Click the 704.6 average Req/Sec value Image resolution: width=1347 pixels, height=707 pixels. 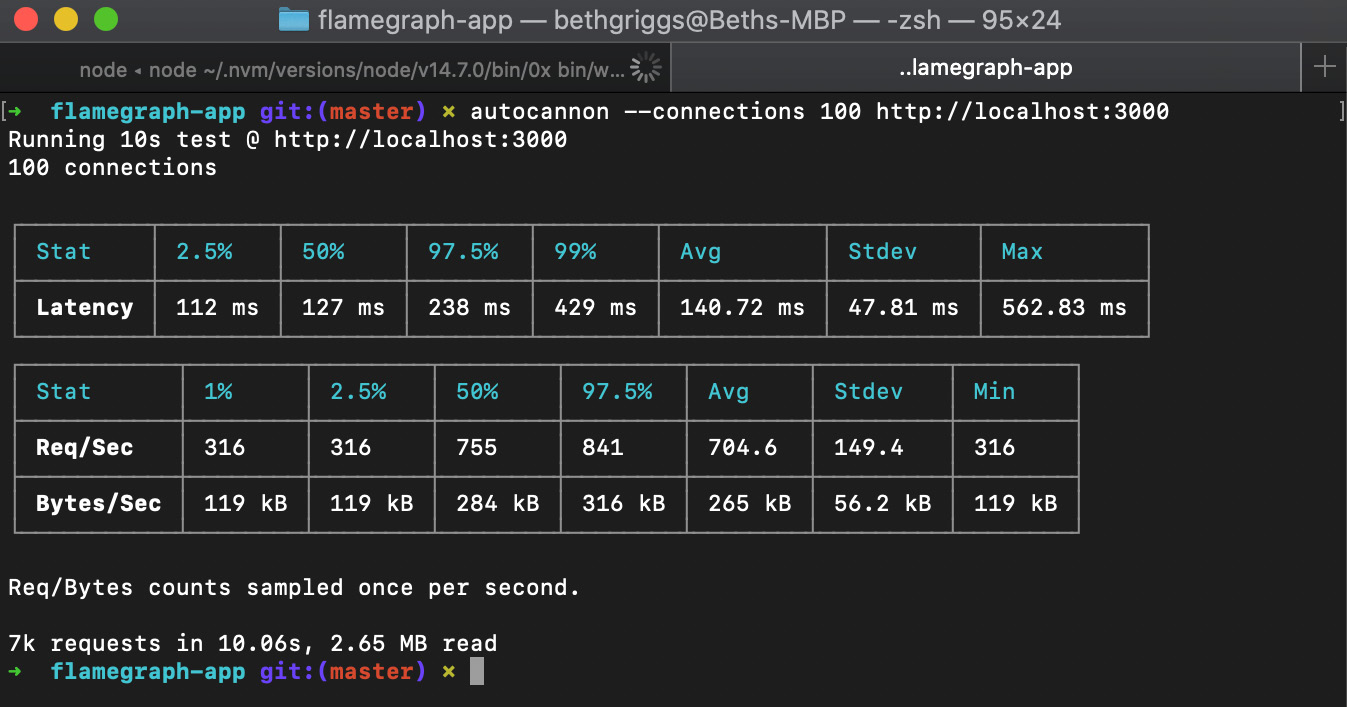click(742, 448)
